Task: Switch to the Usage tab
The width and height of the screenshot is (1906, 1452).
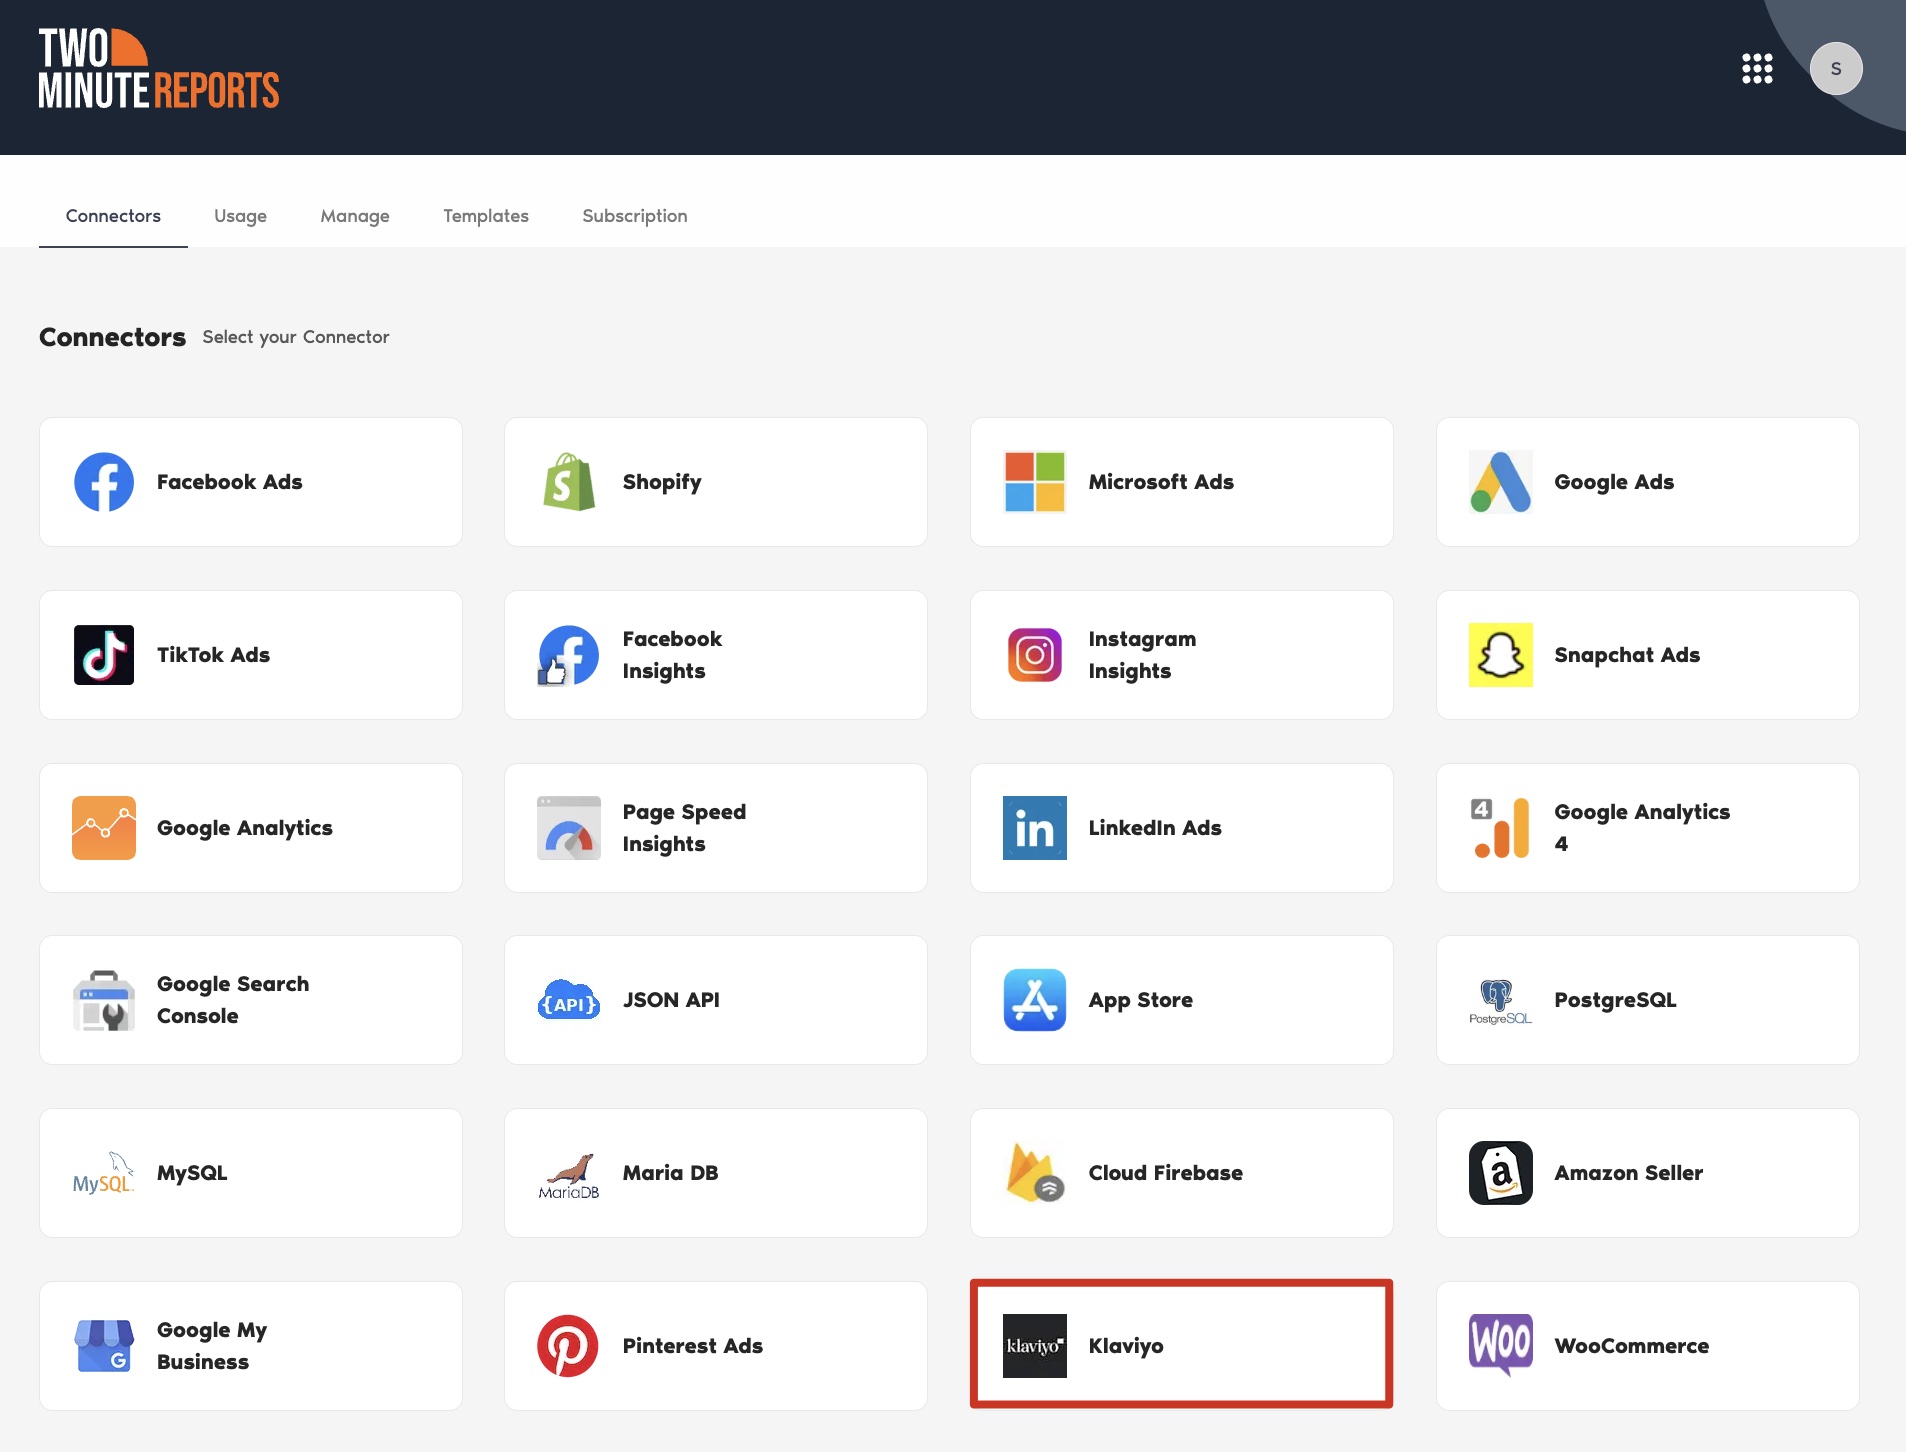Action: tap(240, 216)
